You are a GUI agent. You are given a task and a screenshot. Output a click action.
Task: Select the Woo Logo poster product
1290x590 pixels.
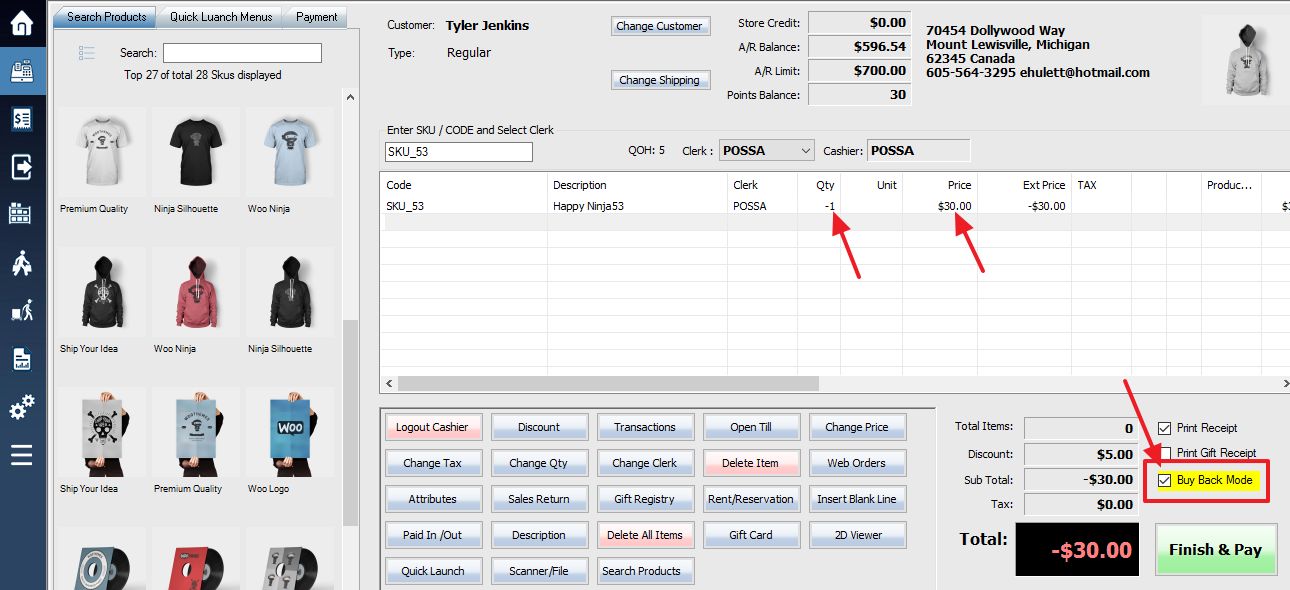289,433
